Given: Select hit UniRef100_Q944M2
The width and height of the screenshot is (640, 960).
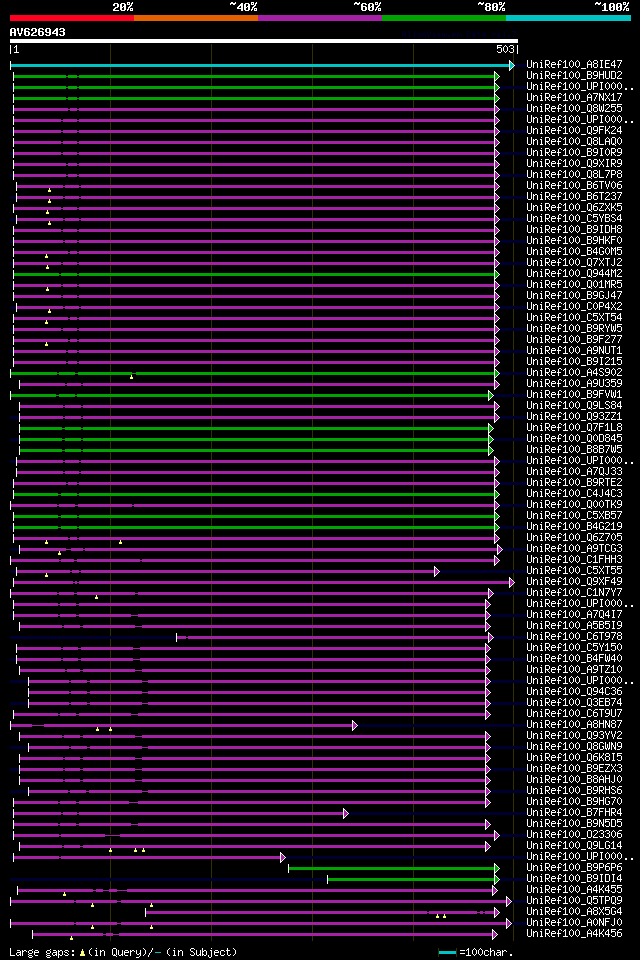Looking at the screenshot, I should tap(574, 274).
